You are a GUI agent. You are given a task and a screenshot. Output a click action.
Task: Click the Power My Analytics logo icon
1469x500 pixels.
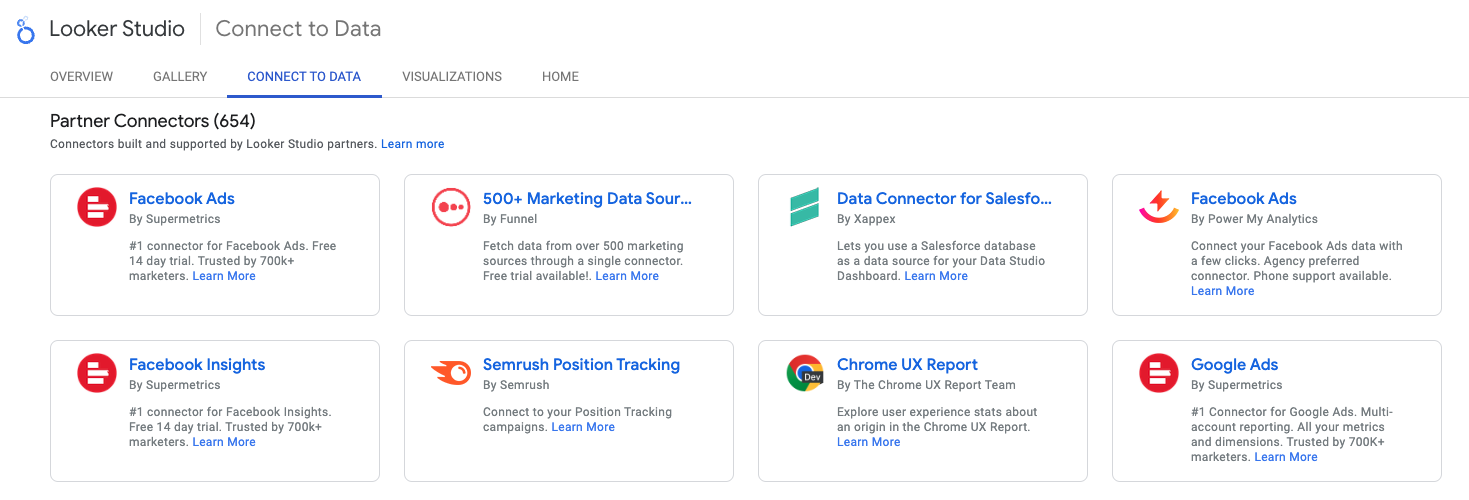(1159, 208)
